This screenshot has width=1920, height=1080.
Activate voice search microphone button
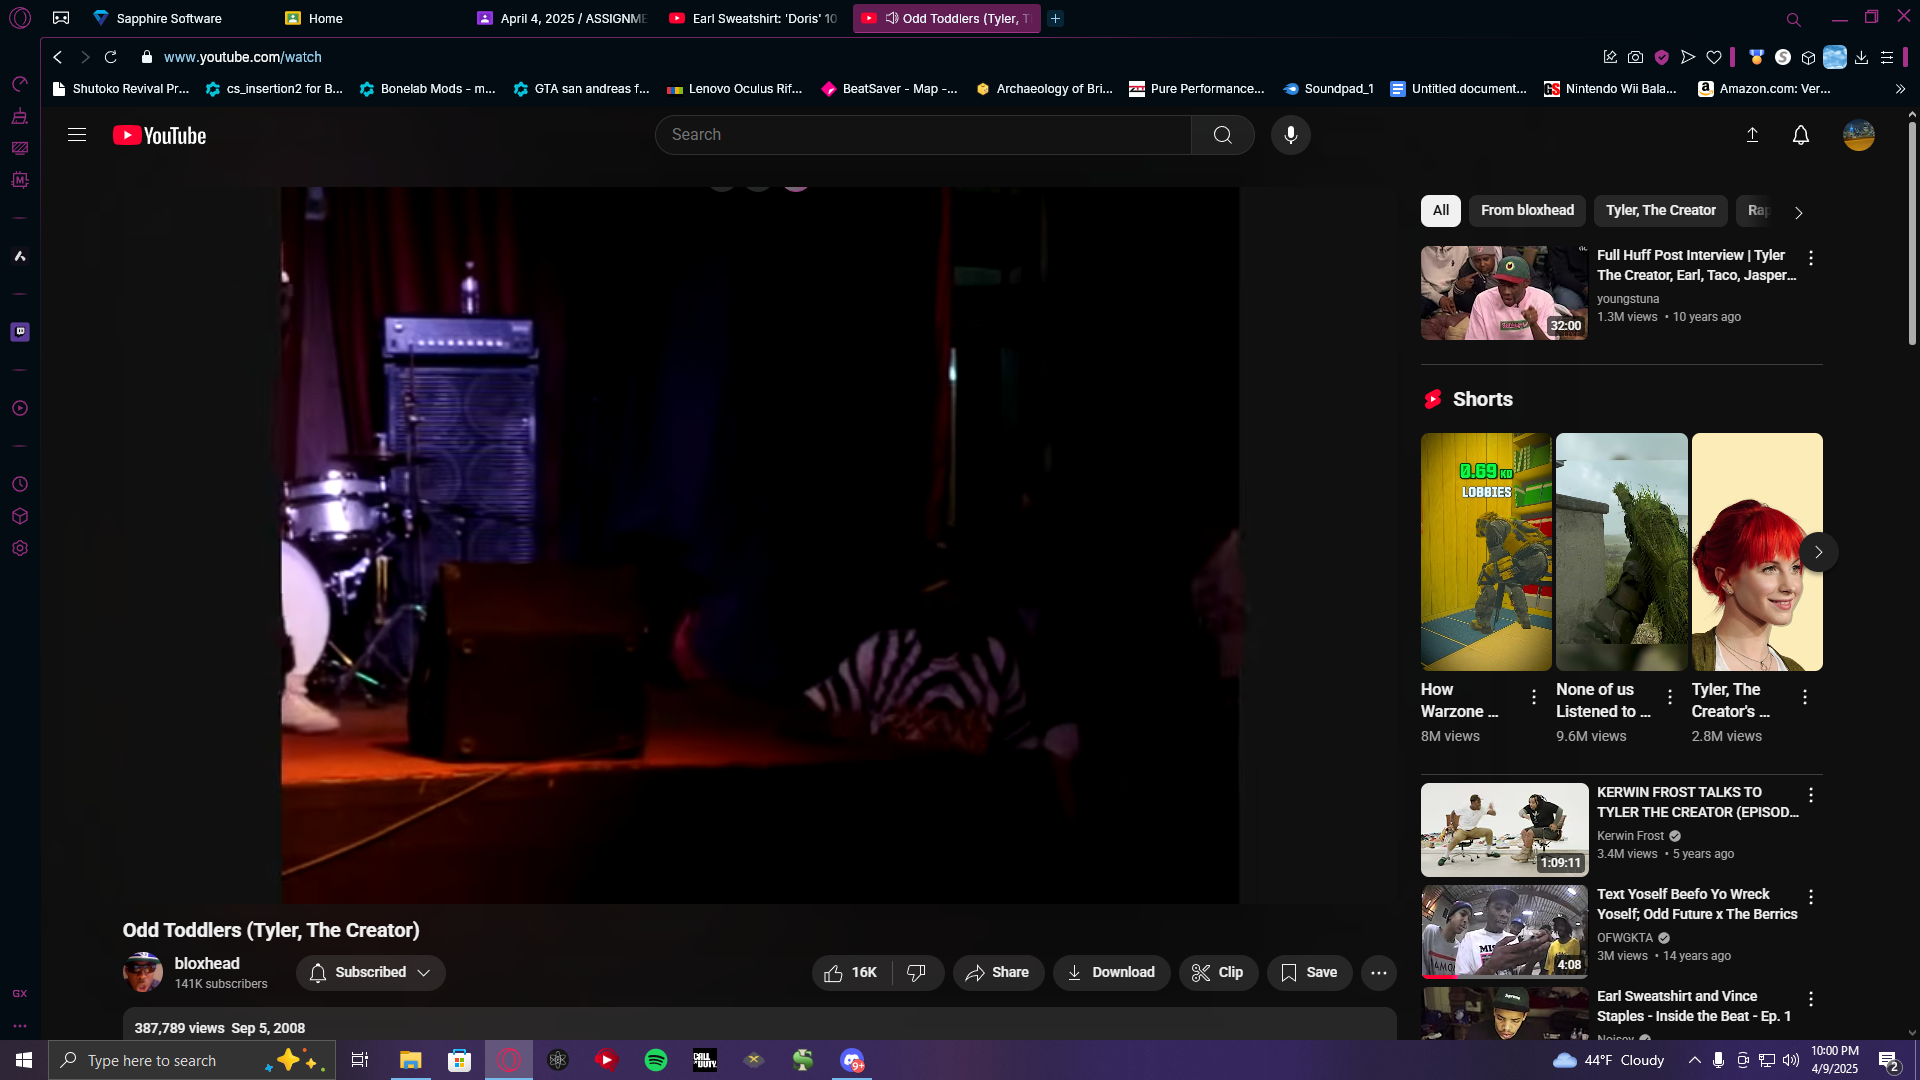click(1290, 135)
